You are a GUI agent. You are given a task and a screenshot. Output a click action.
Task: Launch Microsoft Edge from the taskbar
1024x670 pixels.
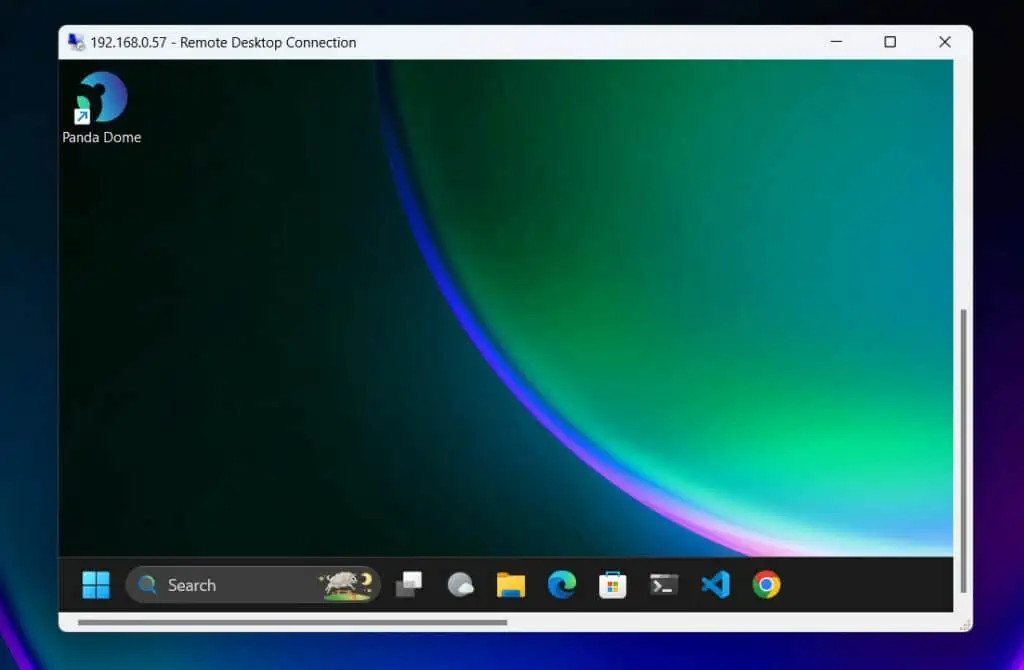(x=562, y=584)
